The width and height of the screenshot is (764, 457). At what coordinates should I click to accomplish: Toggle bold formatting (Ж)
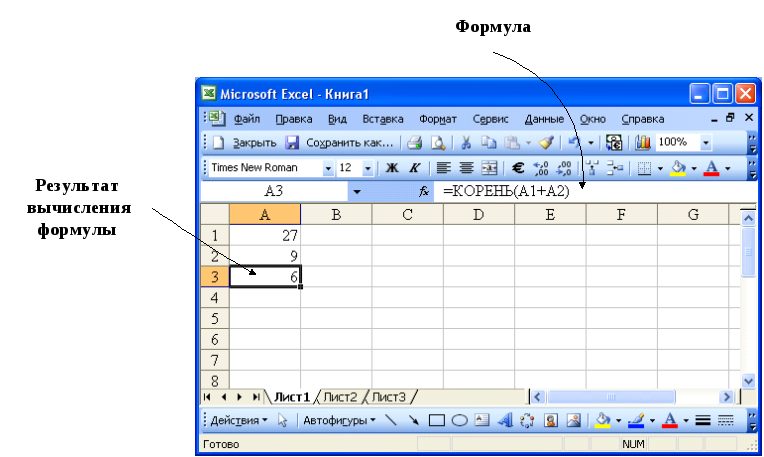[x=392, y=168]
